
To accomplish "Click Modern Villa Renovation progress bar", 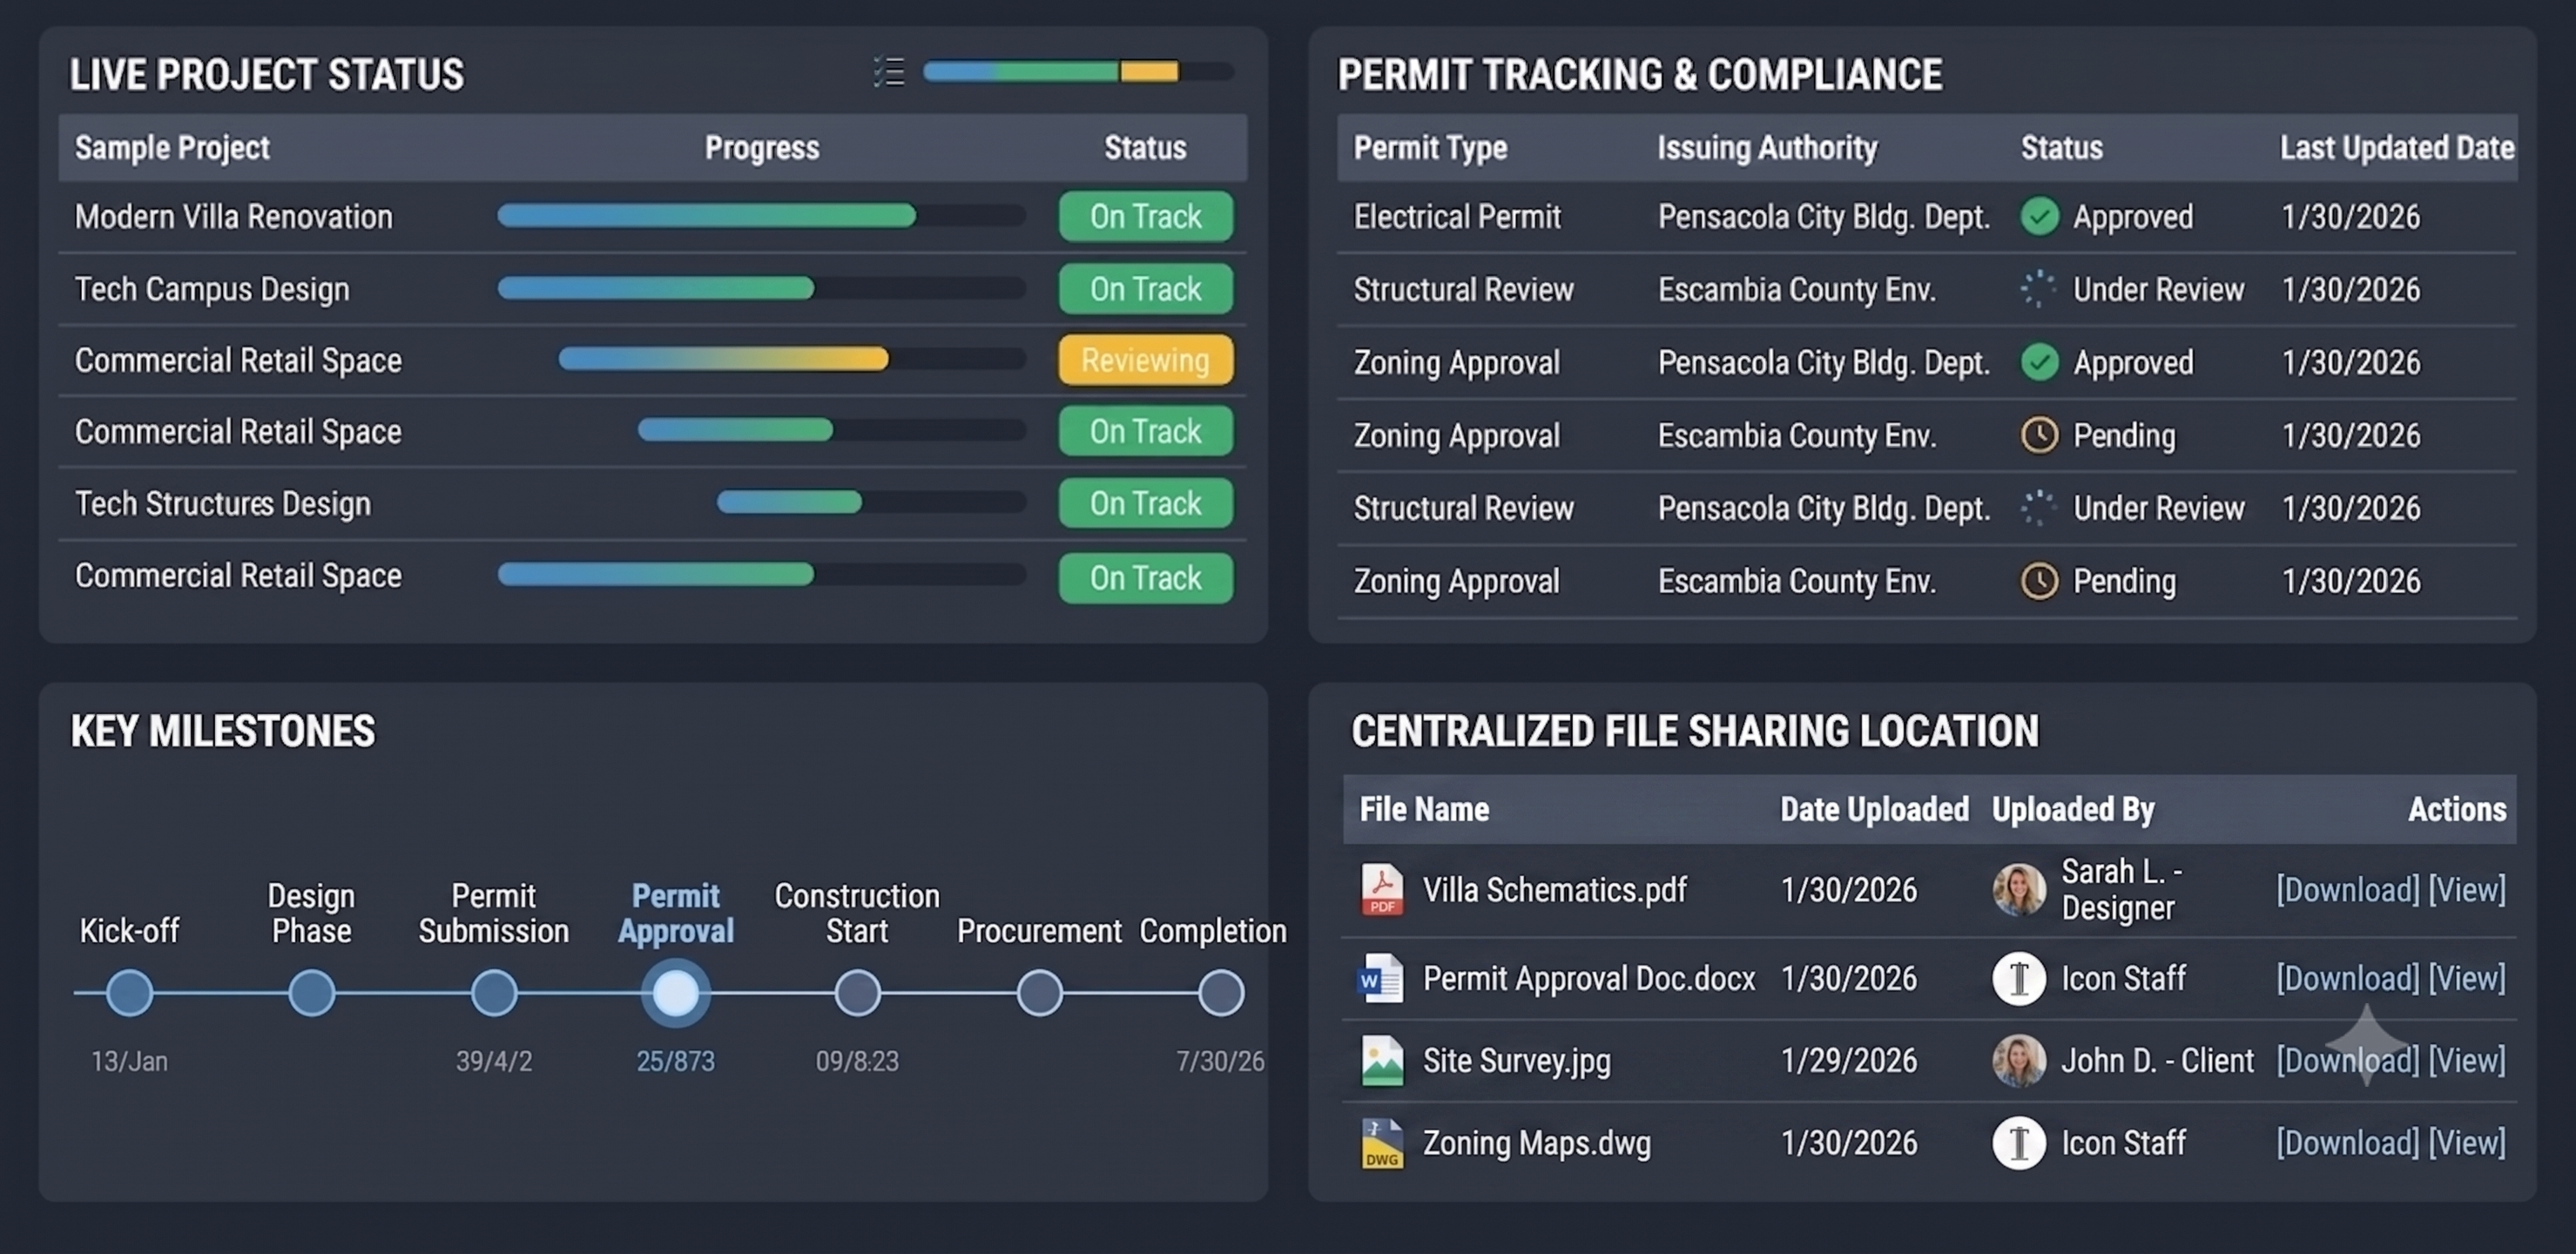I will tap(761, 215).
